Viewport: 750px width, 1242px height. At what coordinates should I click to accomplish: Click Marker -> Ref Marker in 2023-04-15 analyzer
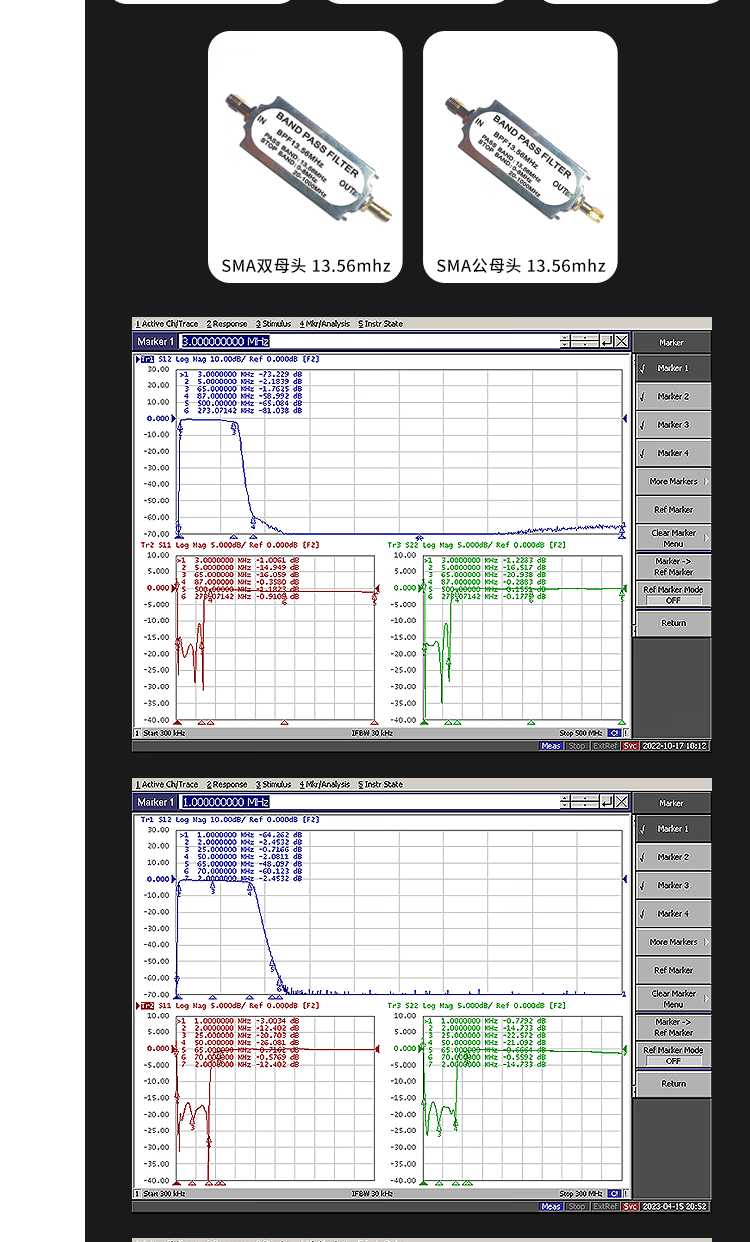click(x=673, y=1027)
